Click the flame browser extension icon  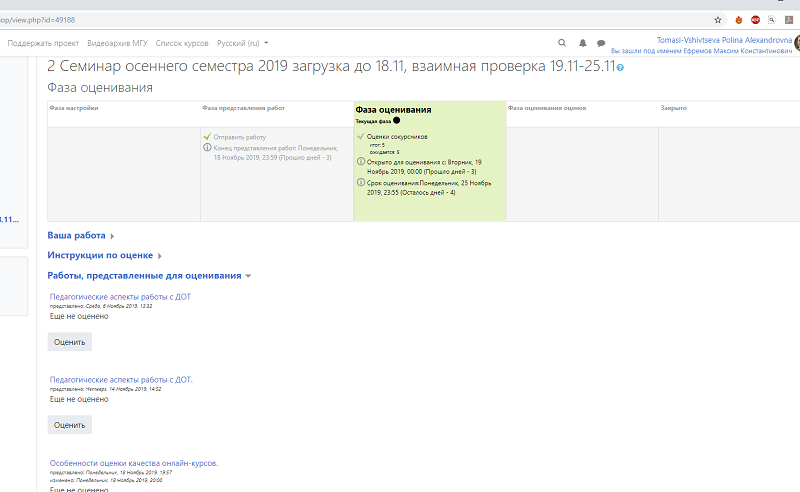[x=739, y=19]
